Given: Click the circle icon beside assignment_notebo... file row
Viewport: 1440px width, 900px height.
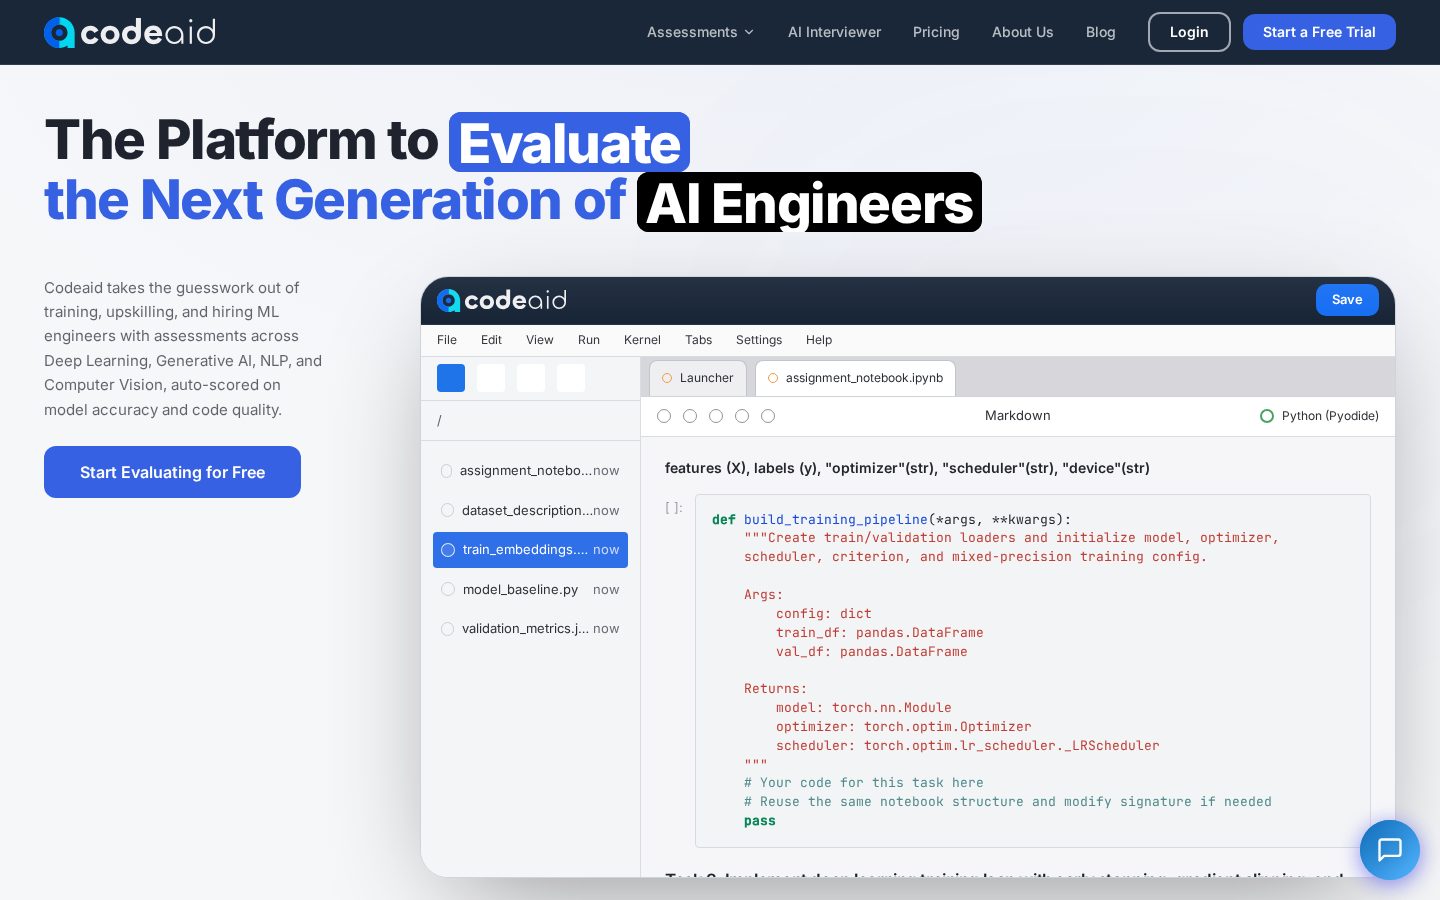Looking at the screenshot, I should [x=447, y=471].
